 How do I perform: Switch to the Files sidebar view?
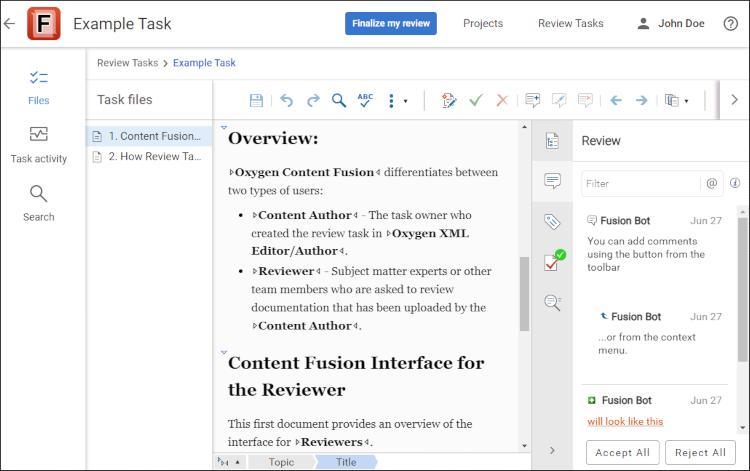(38, 88)
